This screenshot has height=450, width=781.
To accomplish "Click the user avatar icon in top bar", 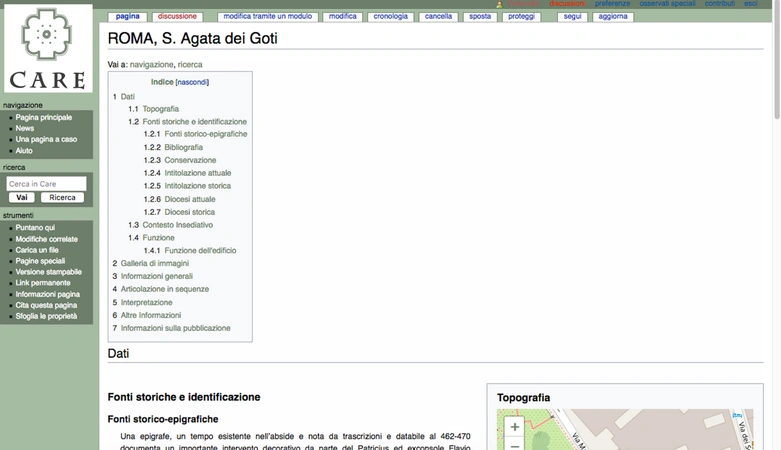I will [500, 4].
